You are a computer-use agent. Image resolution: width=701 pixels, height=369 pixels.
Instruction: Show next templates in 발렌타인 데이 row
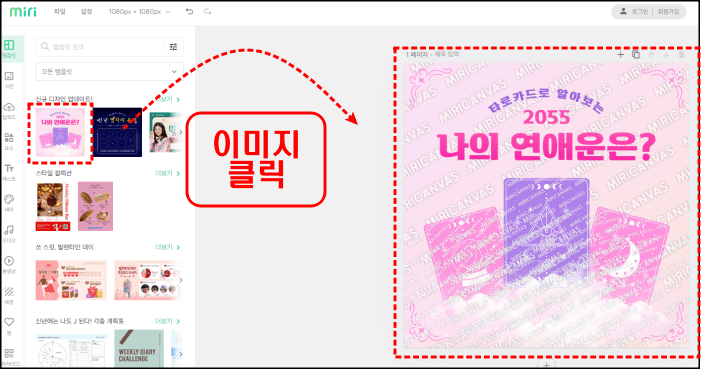[181, 280]
